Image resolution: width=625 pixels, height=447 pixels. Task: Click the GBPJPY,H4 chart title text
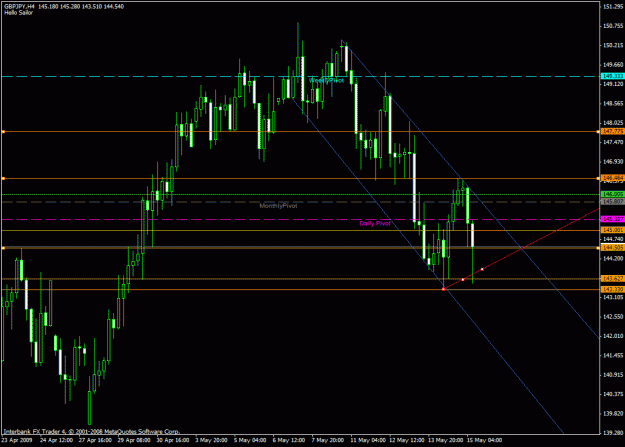pos(19,7)
